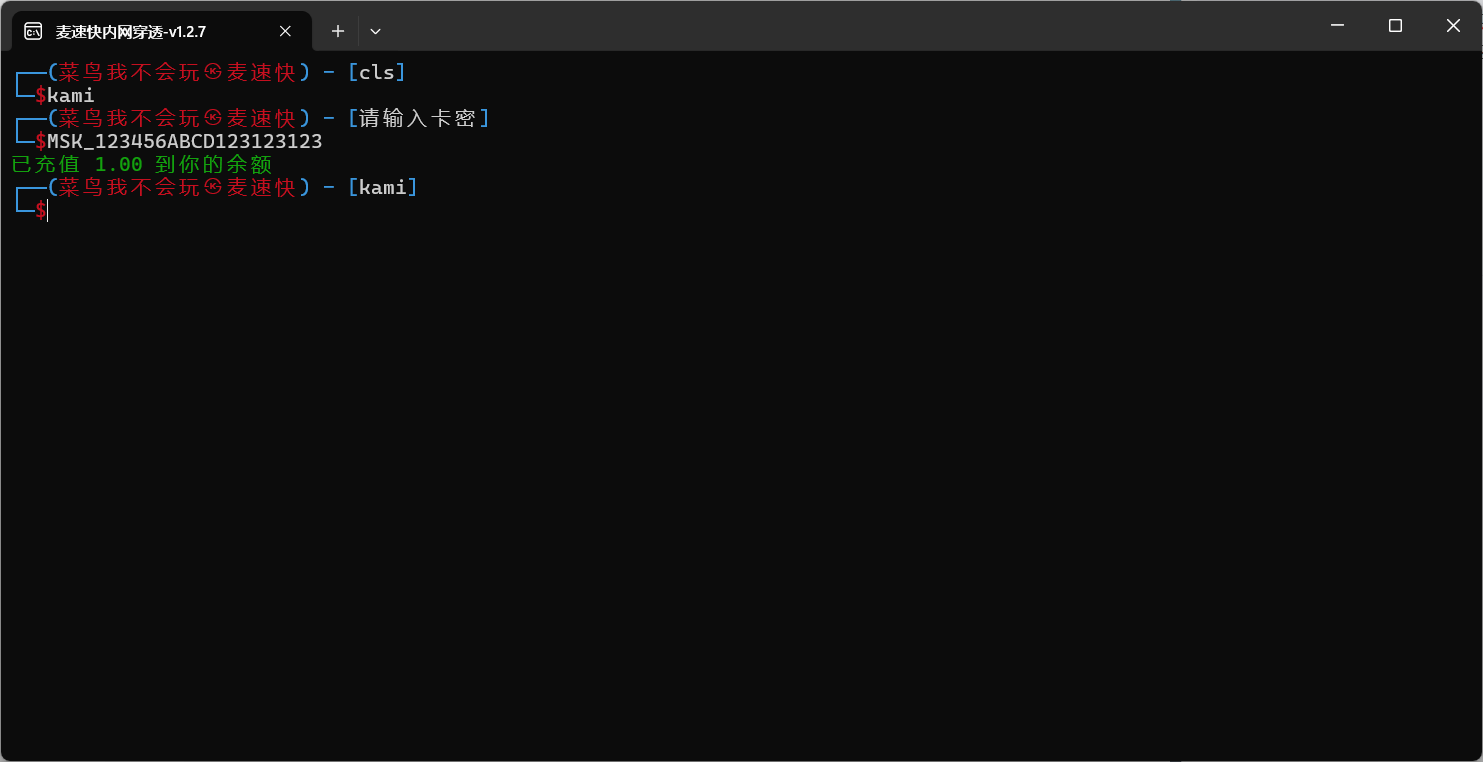Image resolution: width=1483 pixels, height=762 pixels.
Task: Open a new terminal tab with plus
Action: (338, 31)
